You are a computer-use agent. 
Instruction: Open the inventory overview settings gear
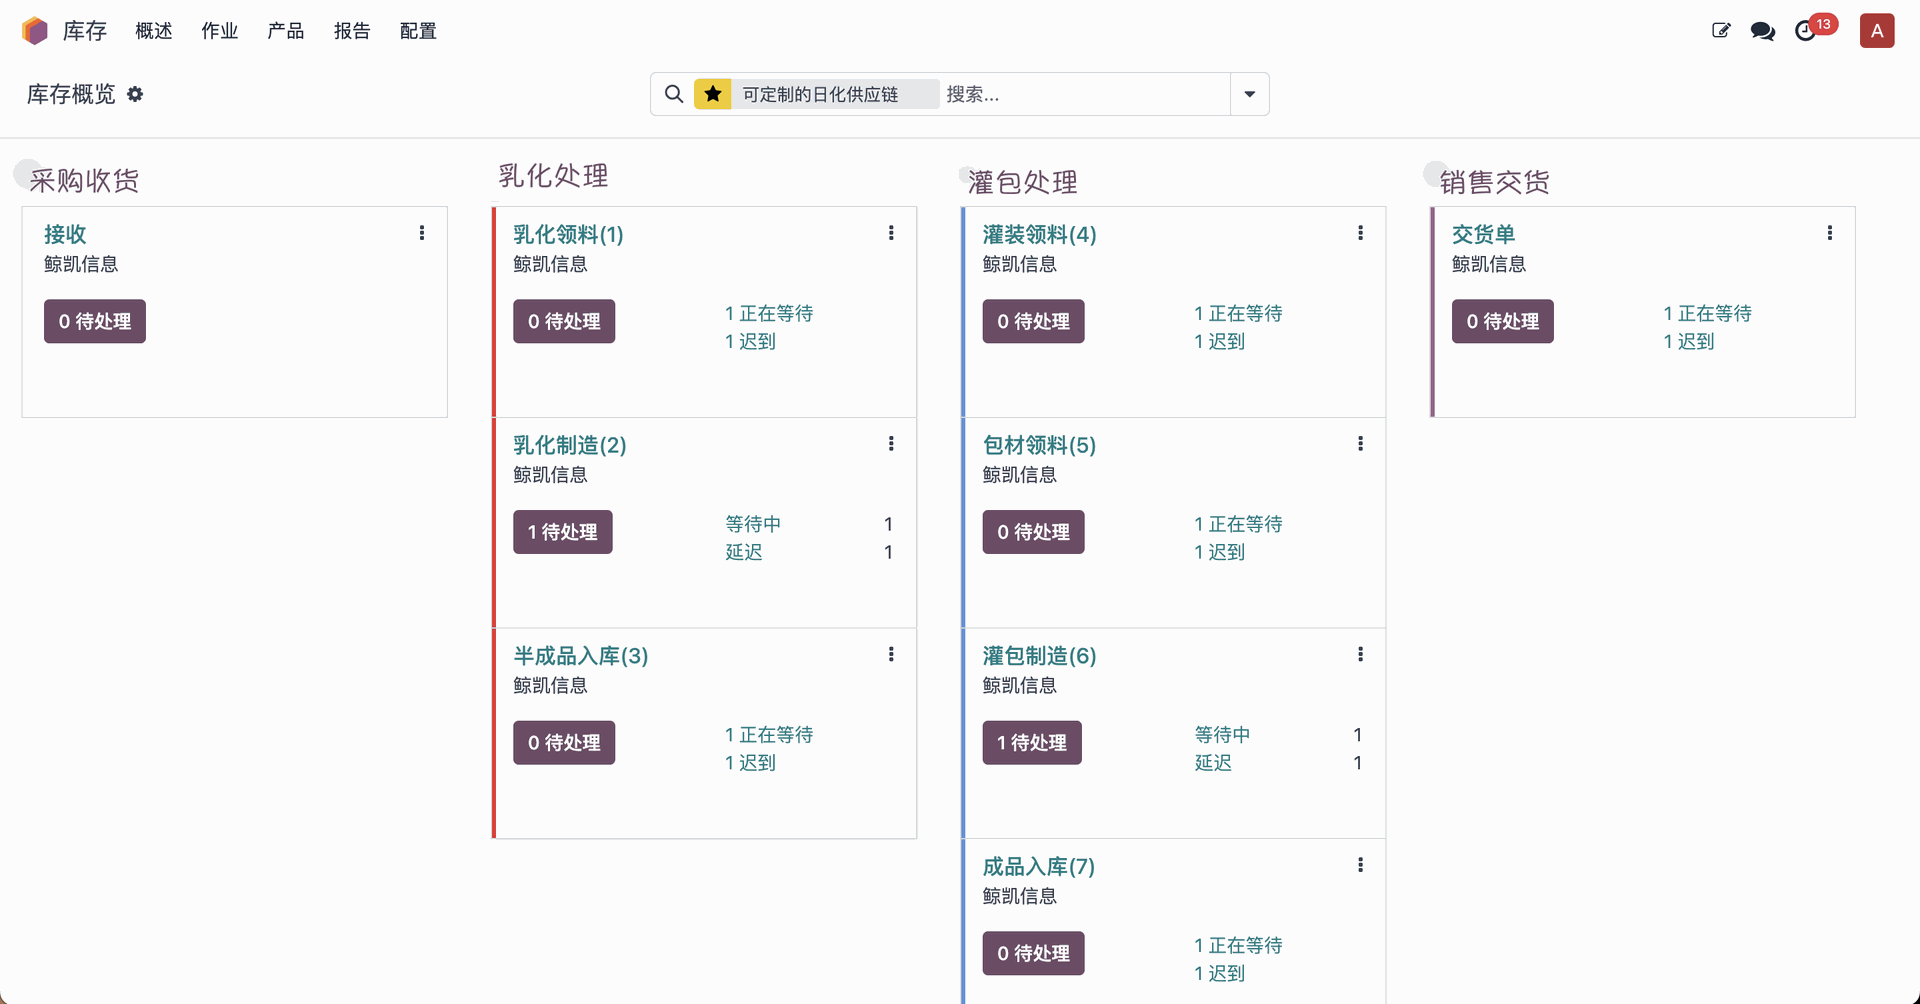pos(135,94)
